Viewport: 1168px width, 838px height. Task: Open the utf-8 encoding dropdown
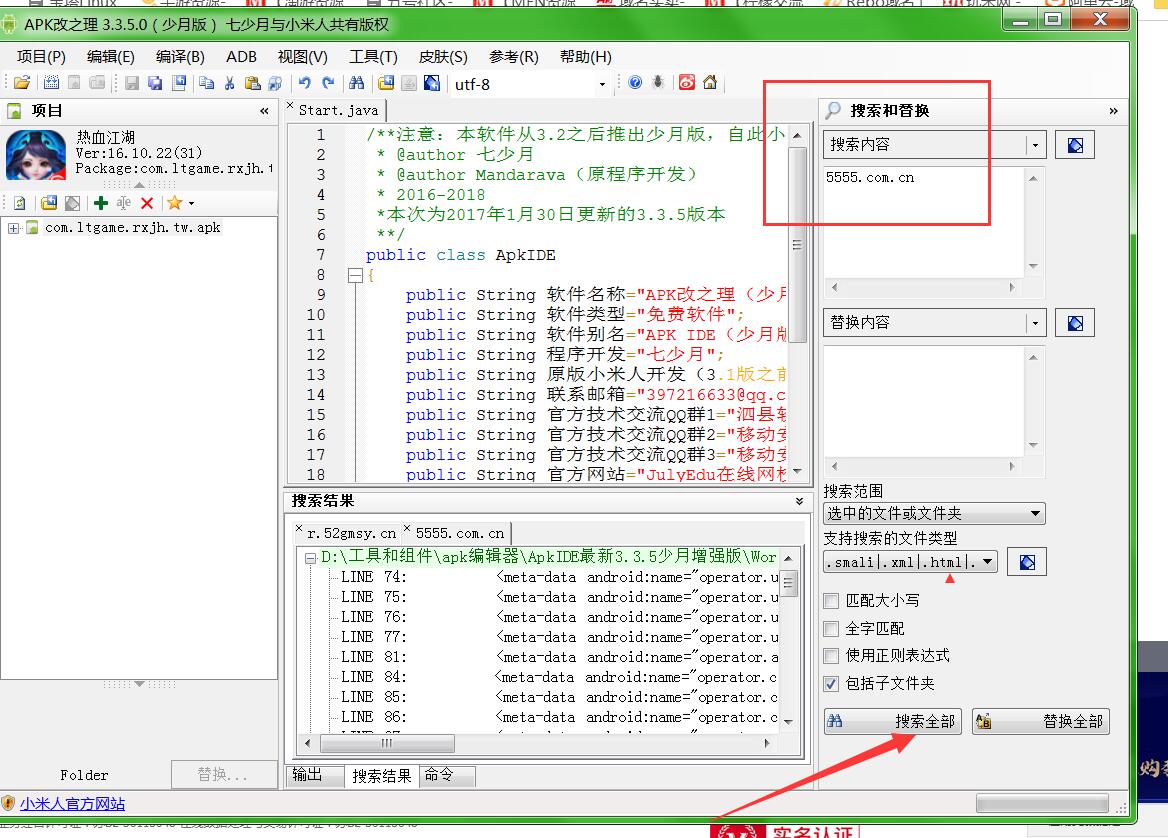click(602, 85)
